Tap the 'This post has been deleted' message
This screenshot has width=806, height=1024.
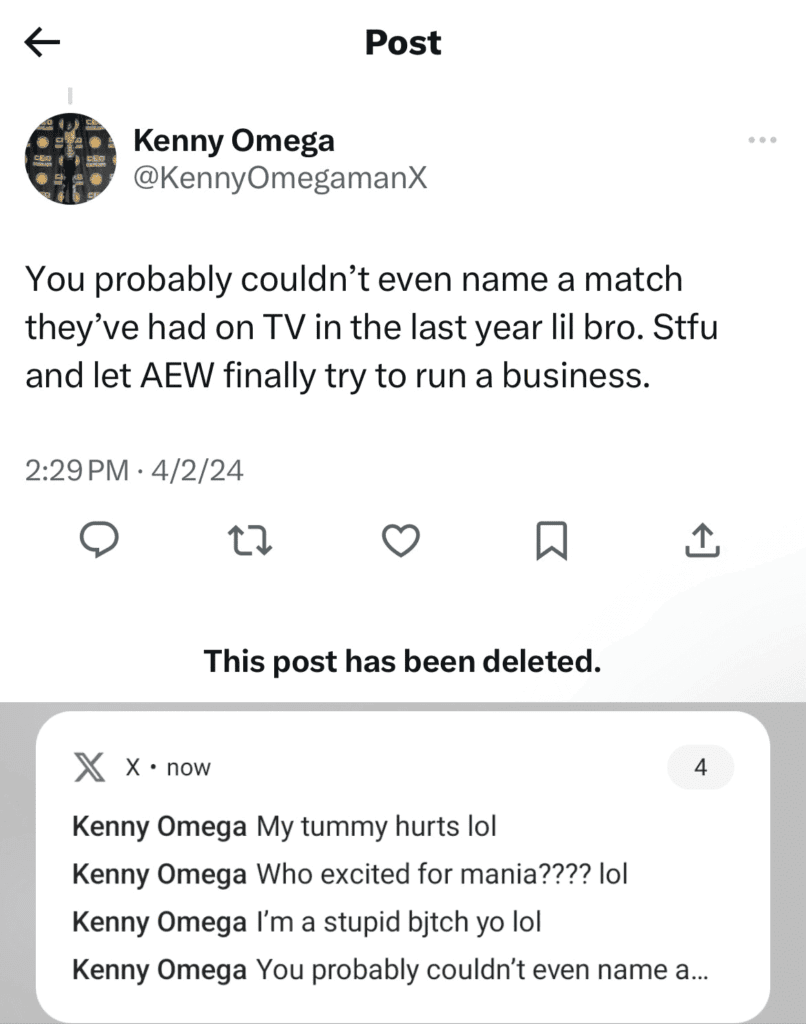[402, 661]
